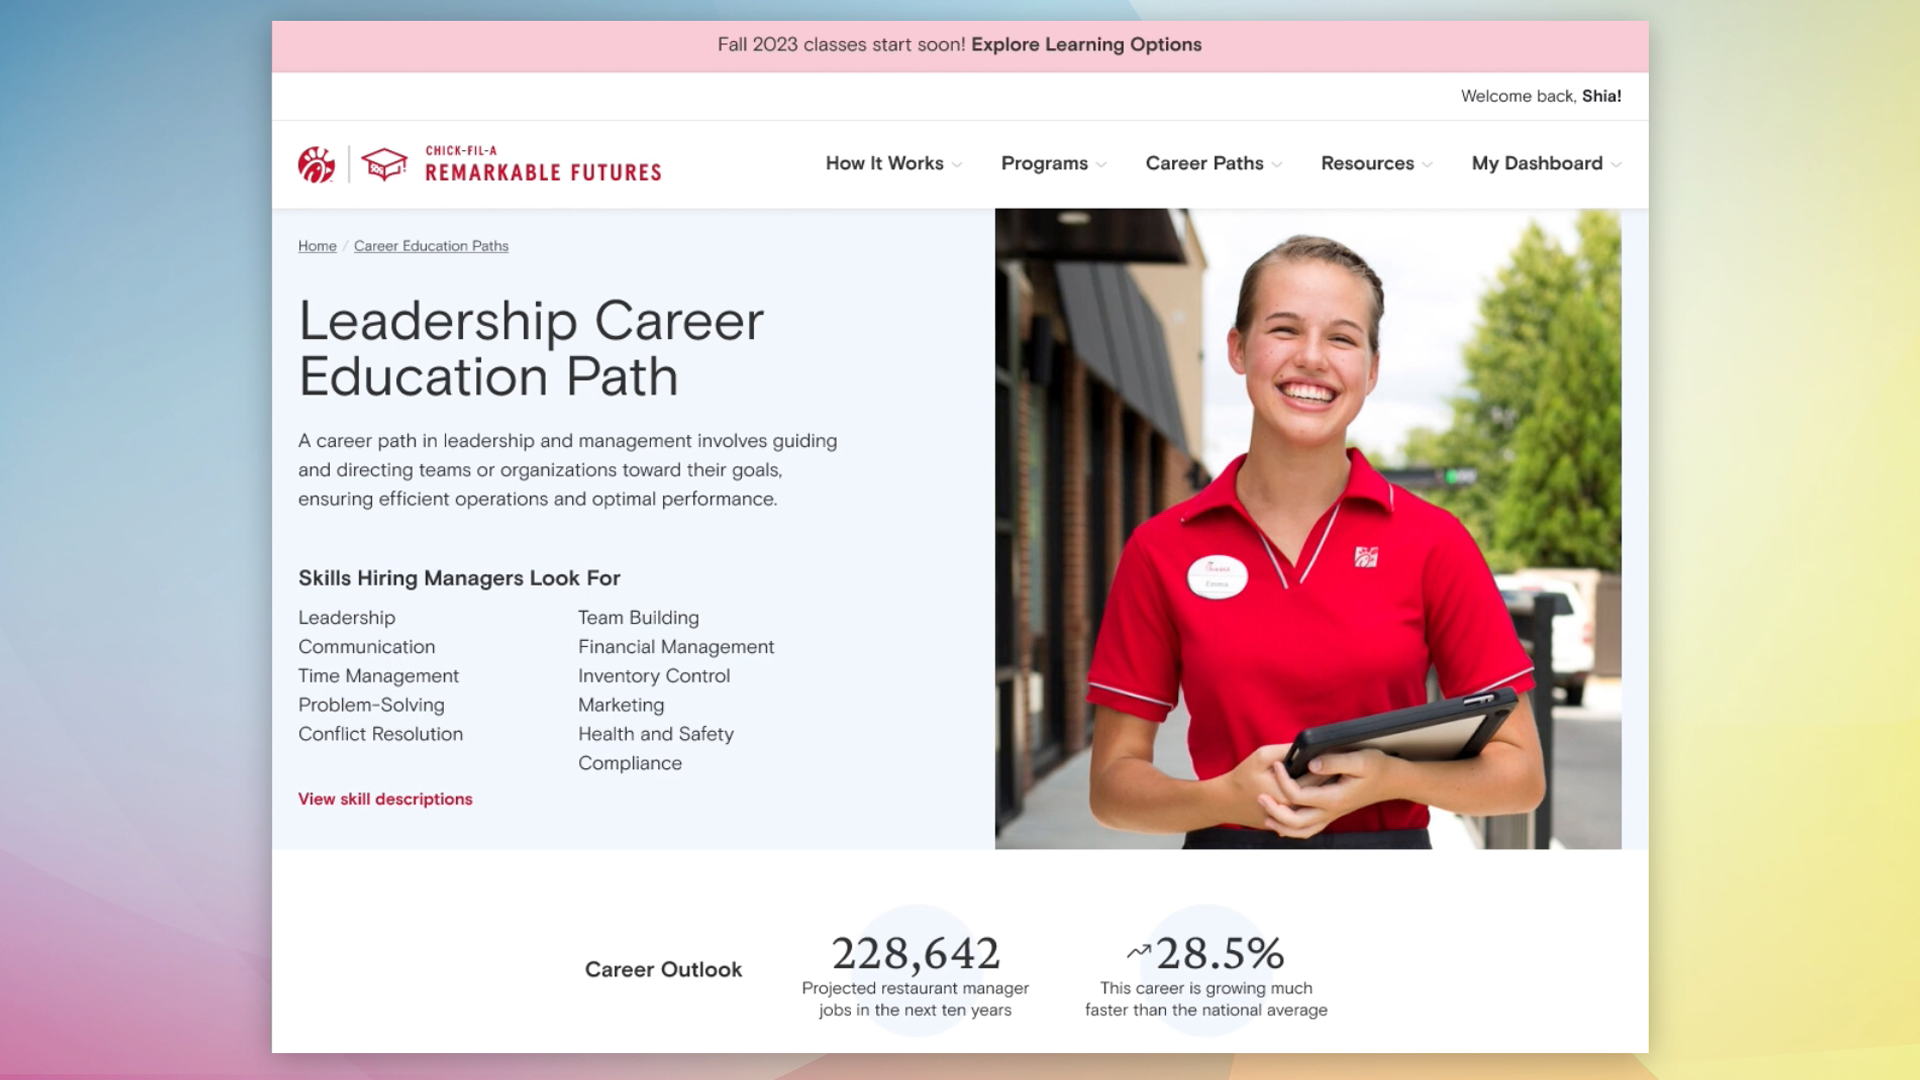
Task: Go to the Home breadcrumb link
Action: click(x=317, y=246)
